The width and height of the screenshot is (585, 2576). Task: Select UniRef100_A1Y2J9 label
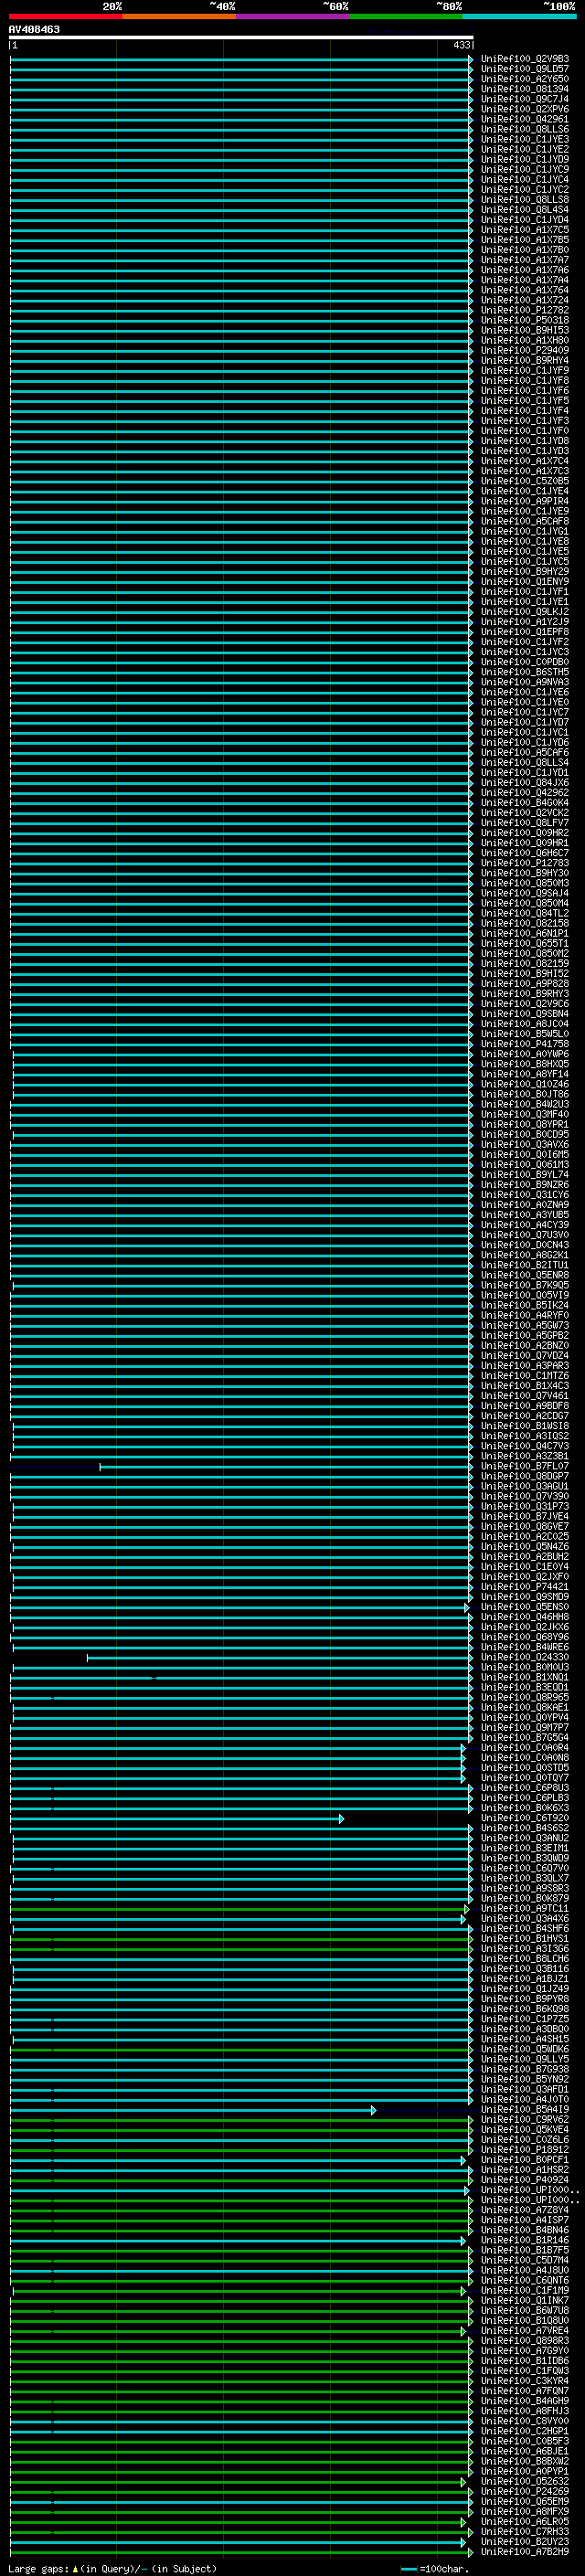click(x=525, y=621)
